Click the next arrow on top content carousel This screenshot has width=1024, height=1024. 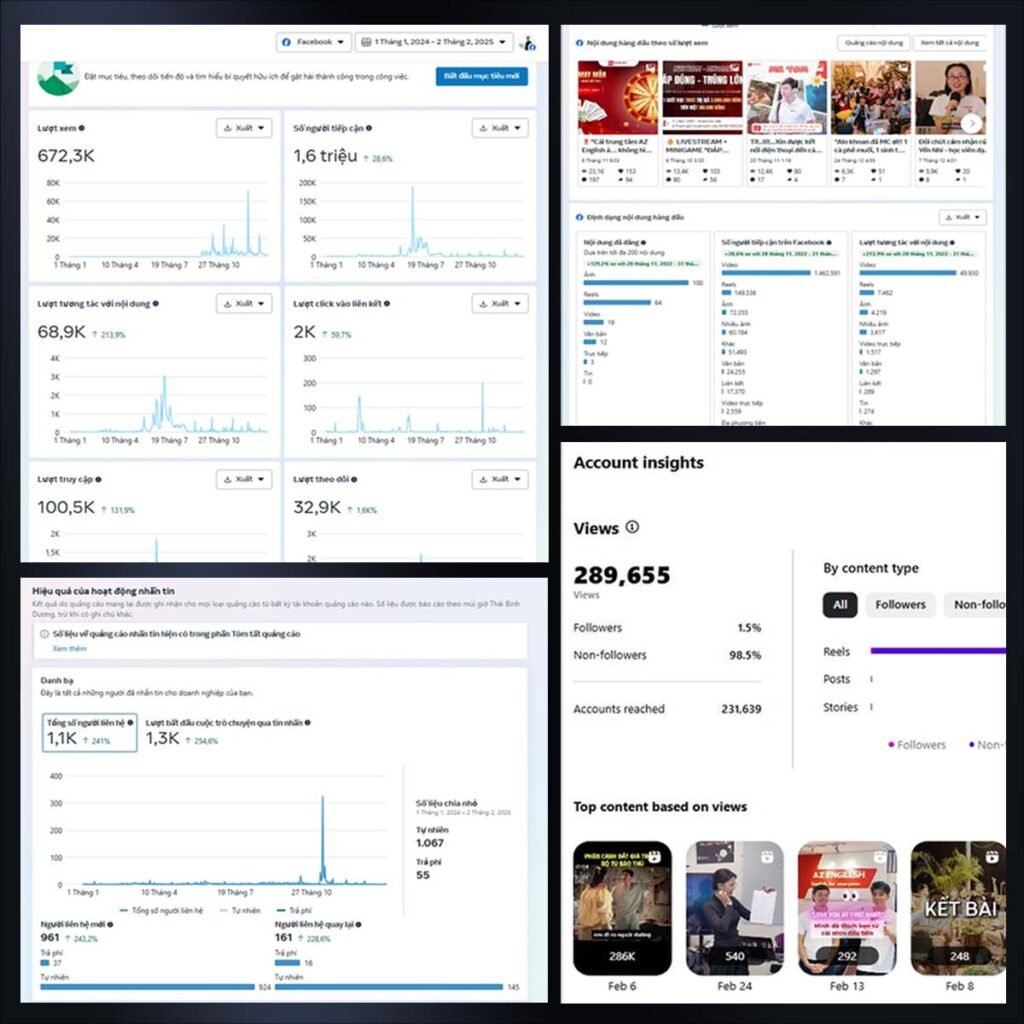971,122
